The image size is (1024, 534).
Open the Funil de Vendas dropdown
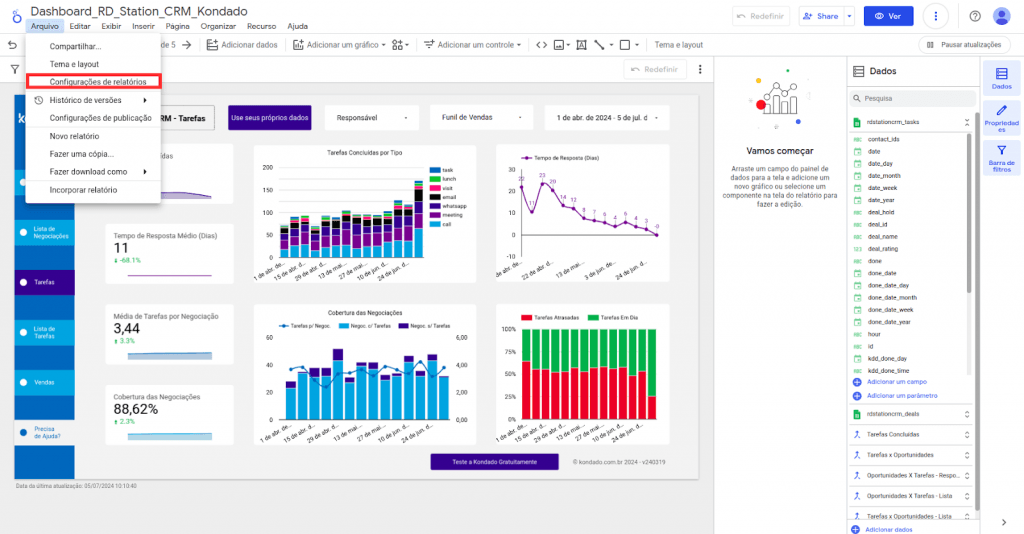[x=481, y=117]
